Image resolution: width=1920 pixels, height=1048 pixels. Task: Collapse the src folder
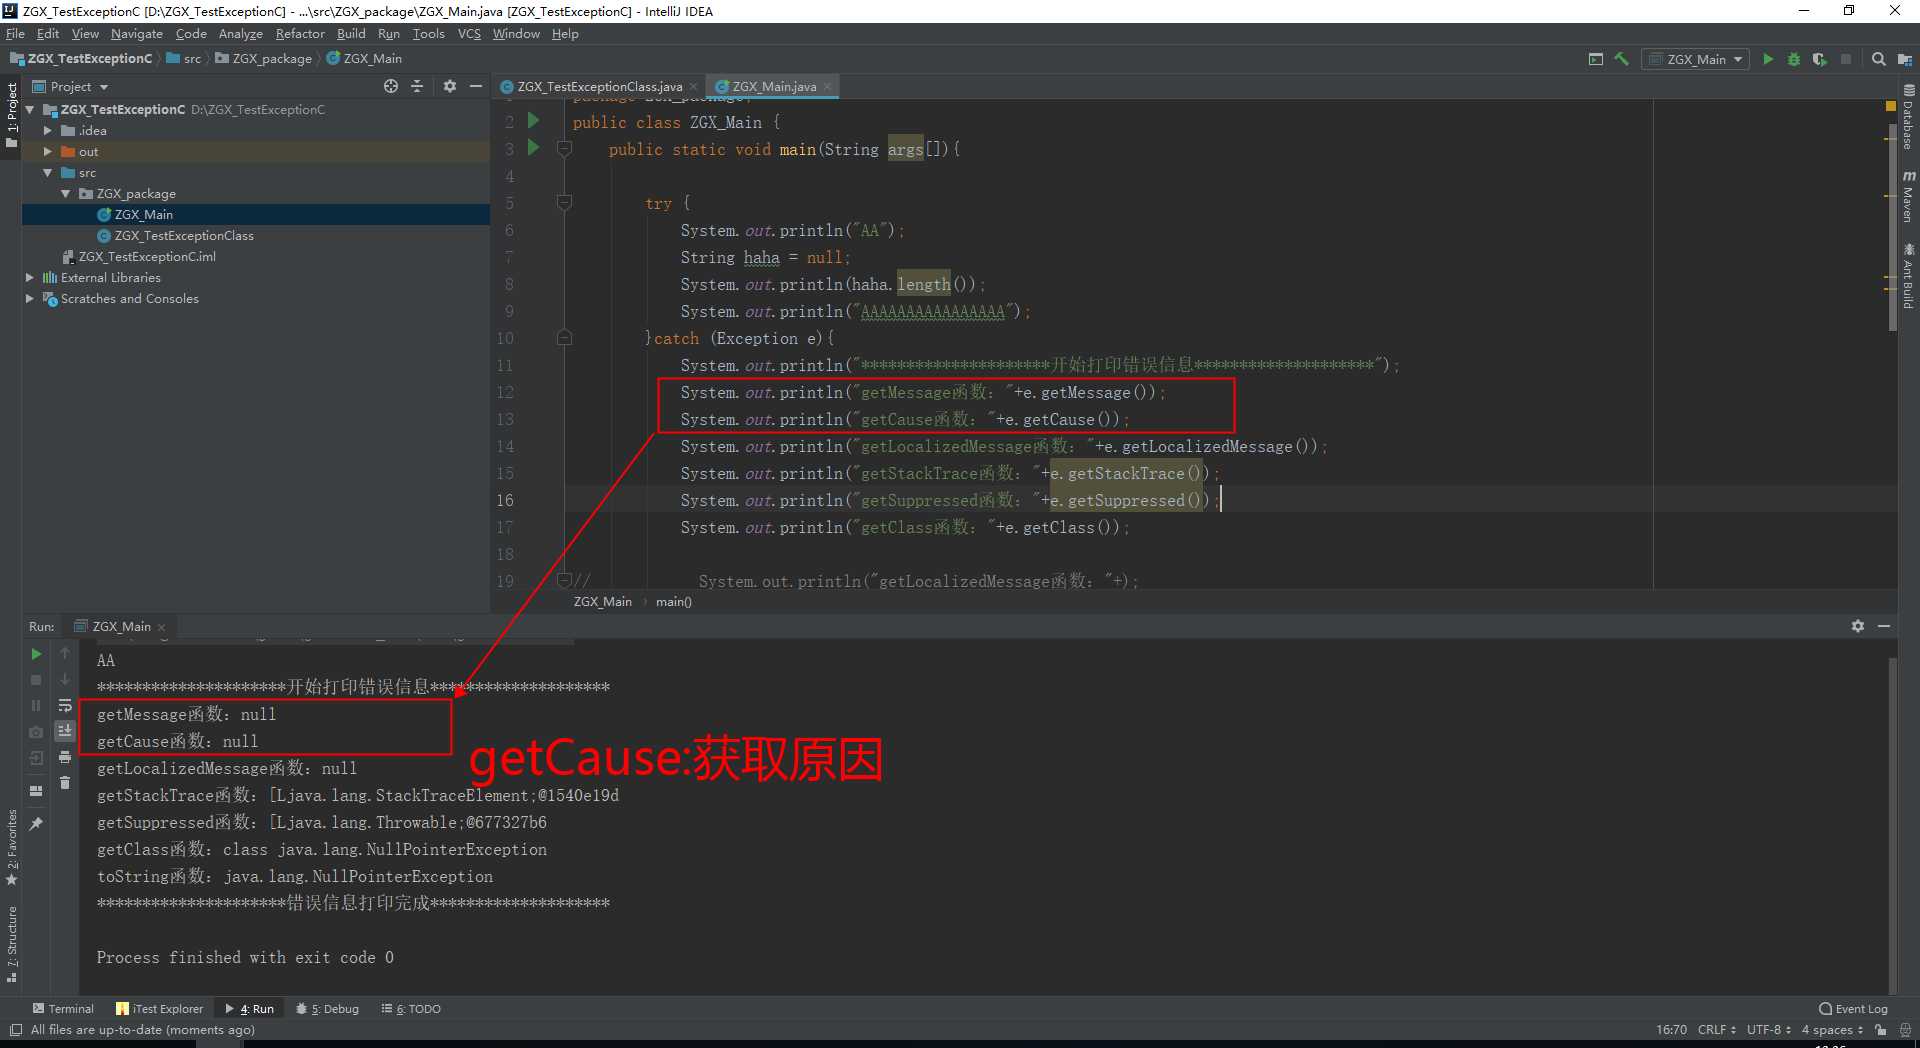point(48,173)
